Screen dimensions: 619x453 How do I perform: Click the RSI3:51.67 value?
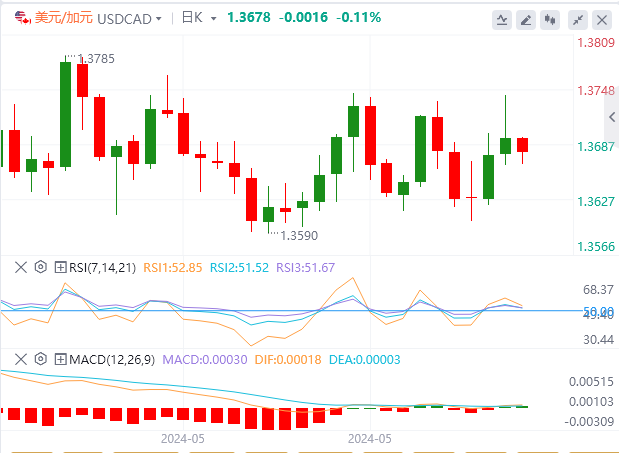pyautogui.click(x=306, y=268)
